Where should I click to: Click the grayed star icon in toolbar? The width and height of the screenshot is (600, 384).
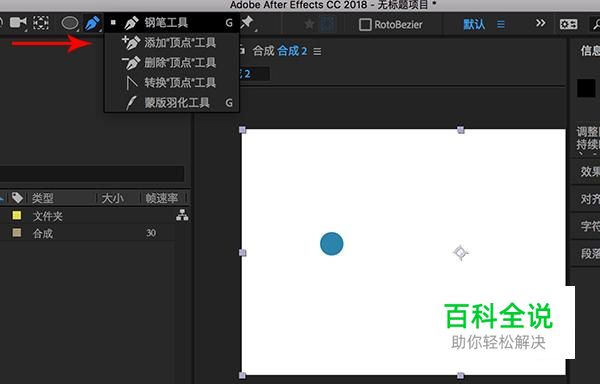[309, 24]
